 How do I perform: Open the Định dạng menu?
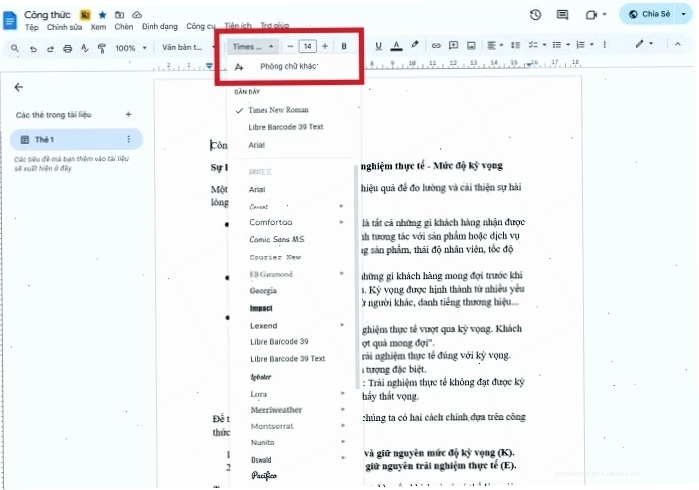[160, 27]
